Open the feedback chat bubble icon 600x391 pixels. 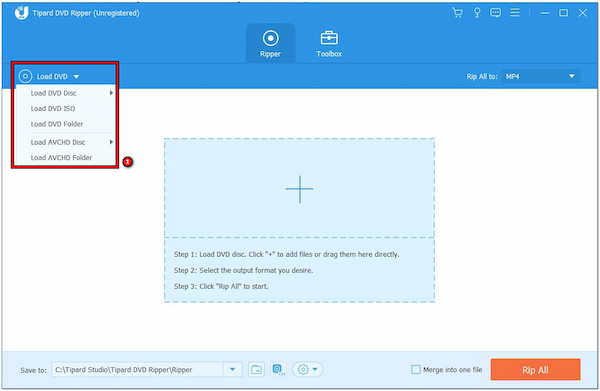click(x=496, y=13)
